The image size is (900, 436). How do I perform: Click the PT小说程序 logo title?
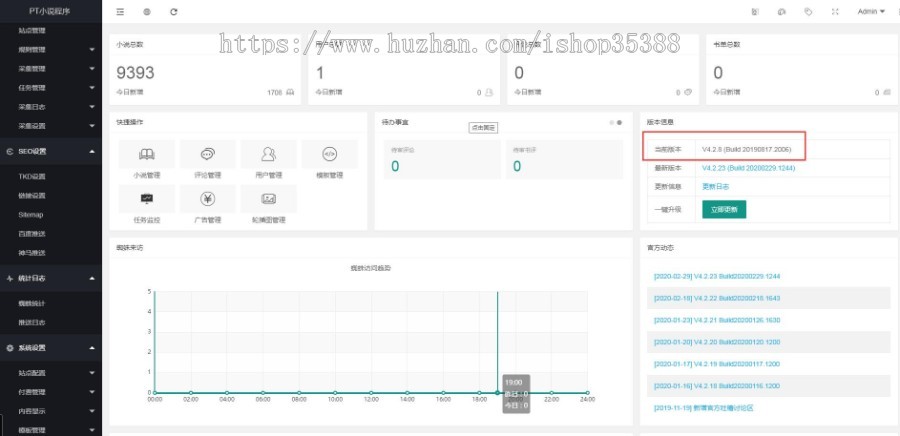click(50, 11)
